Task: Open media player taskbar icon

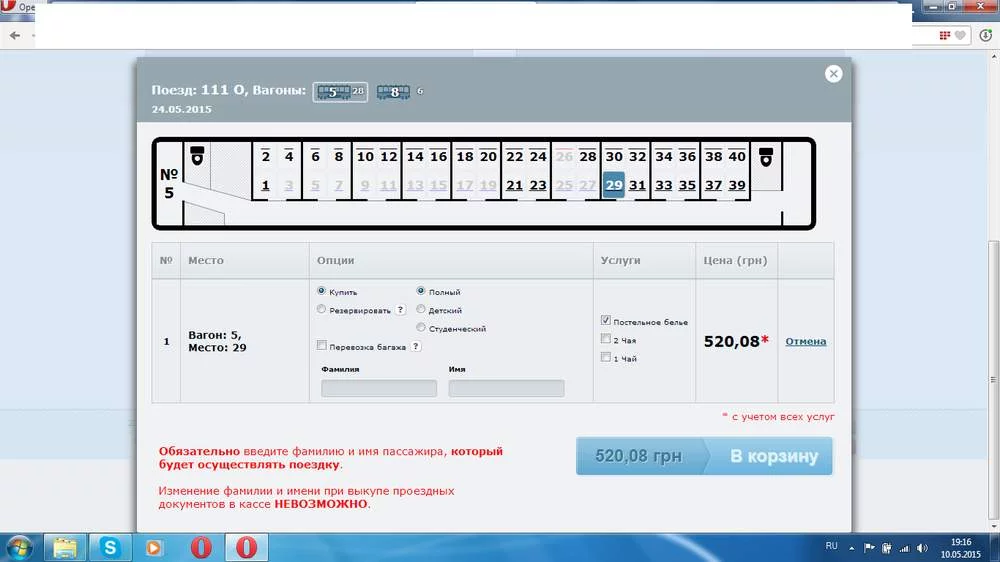Action: tap(154, 547)
